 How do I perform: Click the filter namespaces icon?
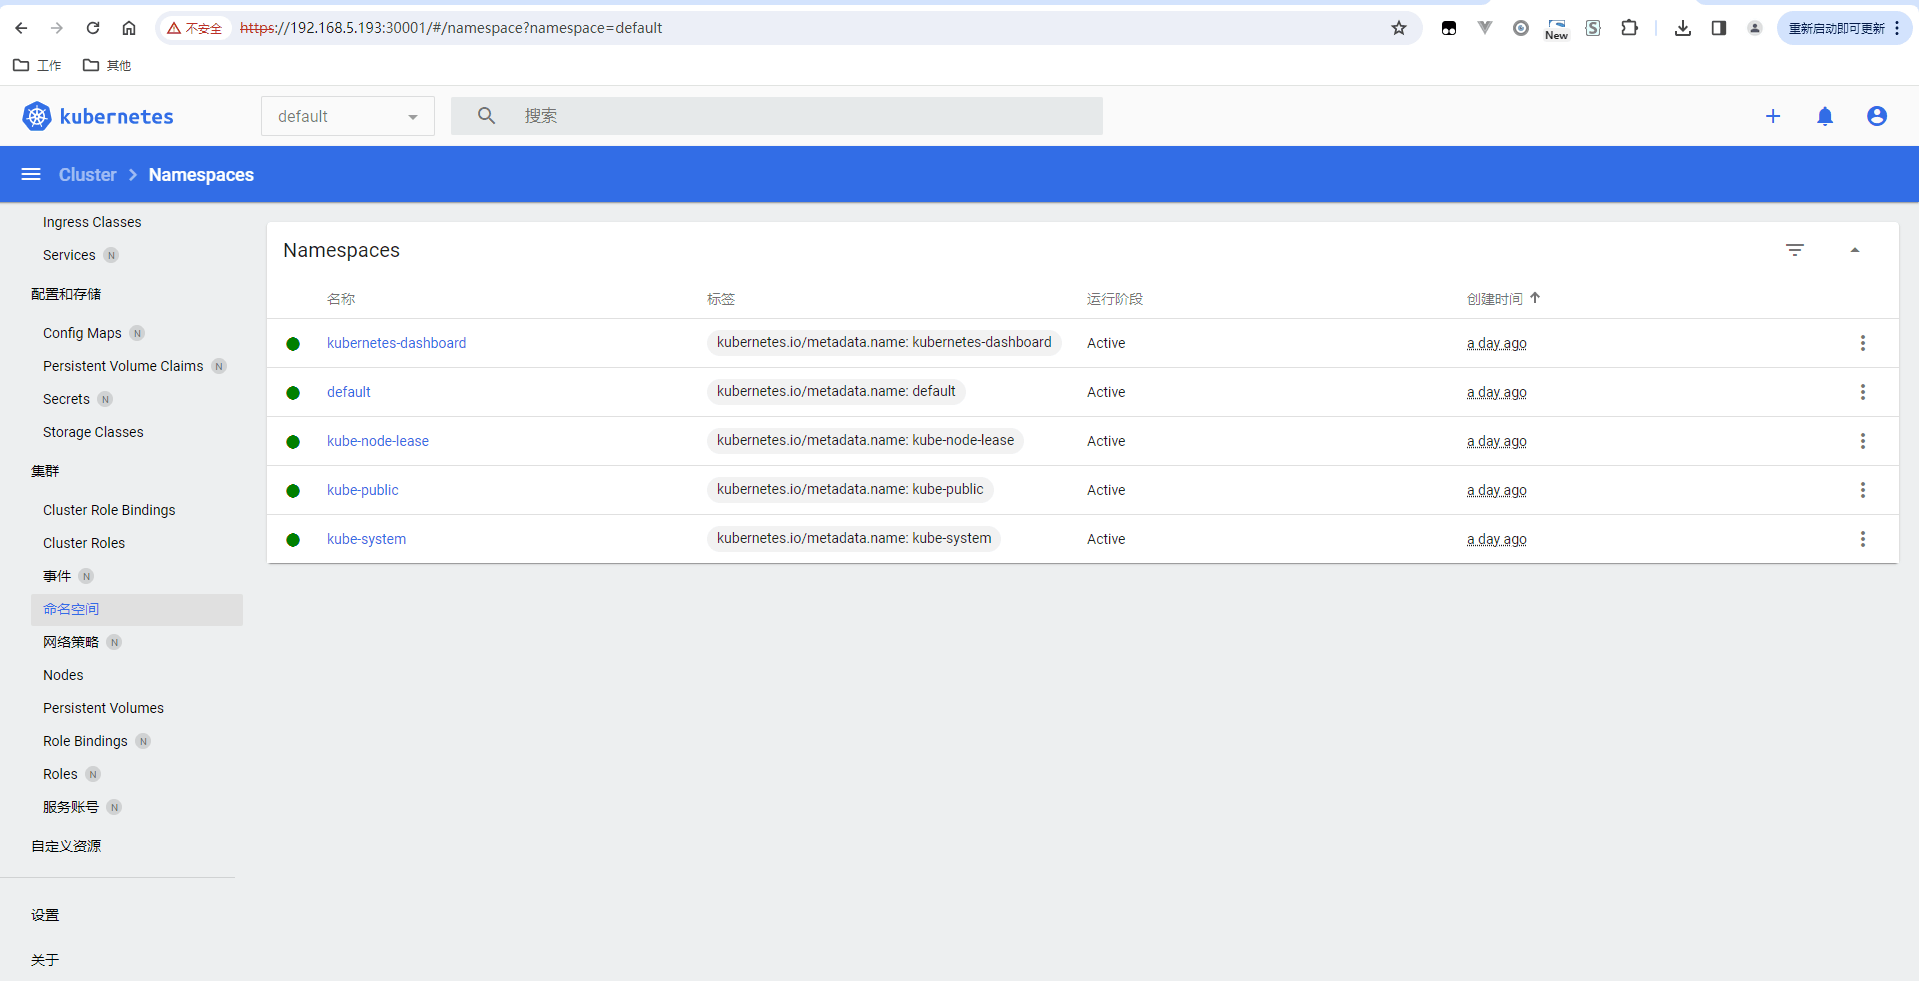click(1795, 250)
